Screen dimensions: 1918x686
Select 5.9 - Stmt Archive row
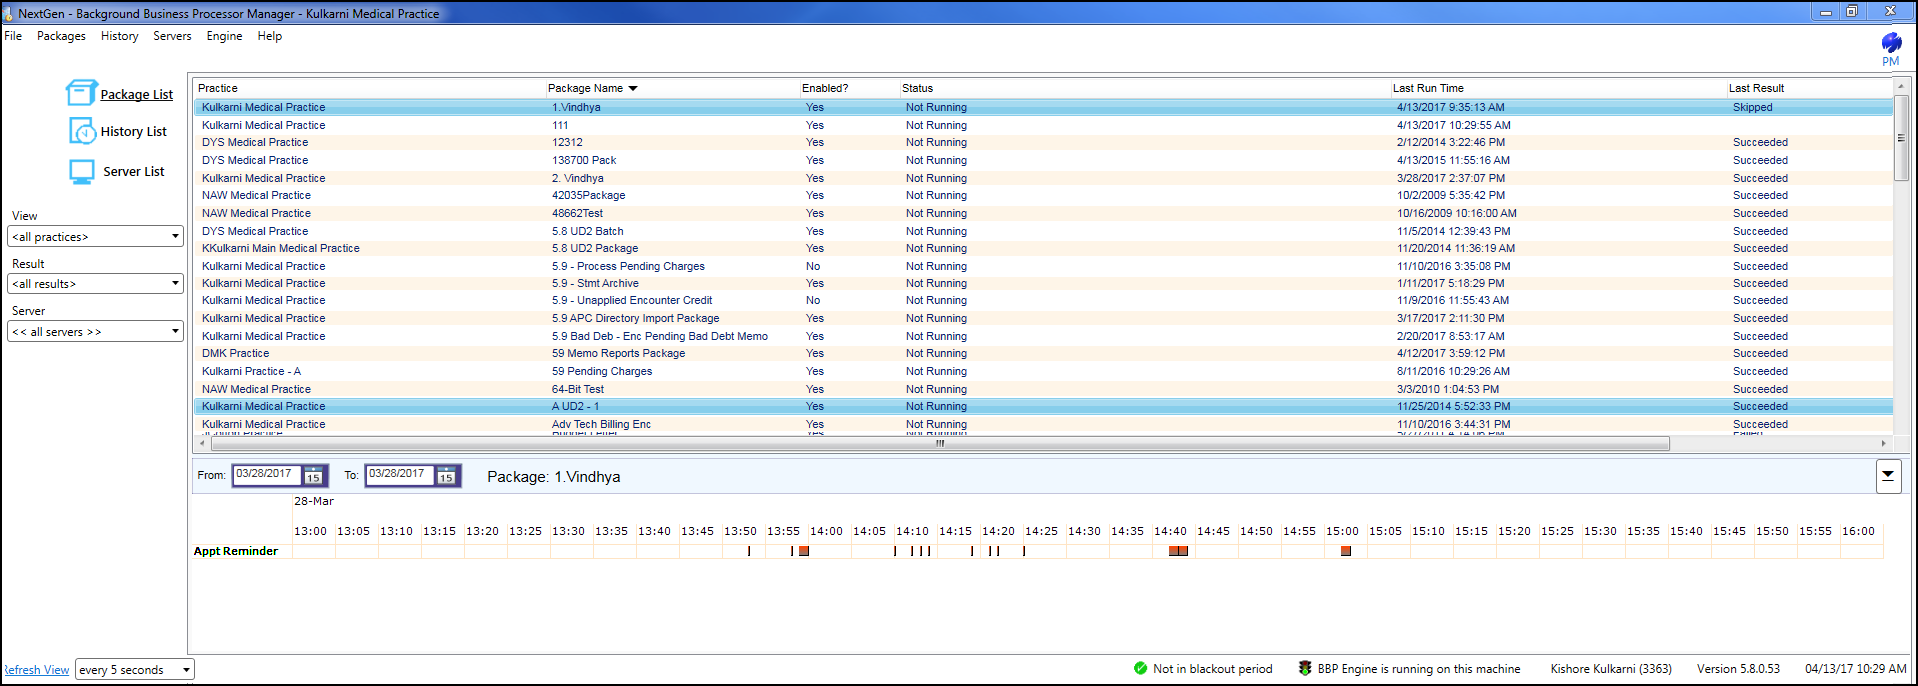pyautogui.click(x=1043, y=283)
